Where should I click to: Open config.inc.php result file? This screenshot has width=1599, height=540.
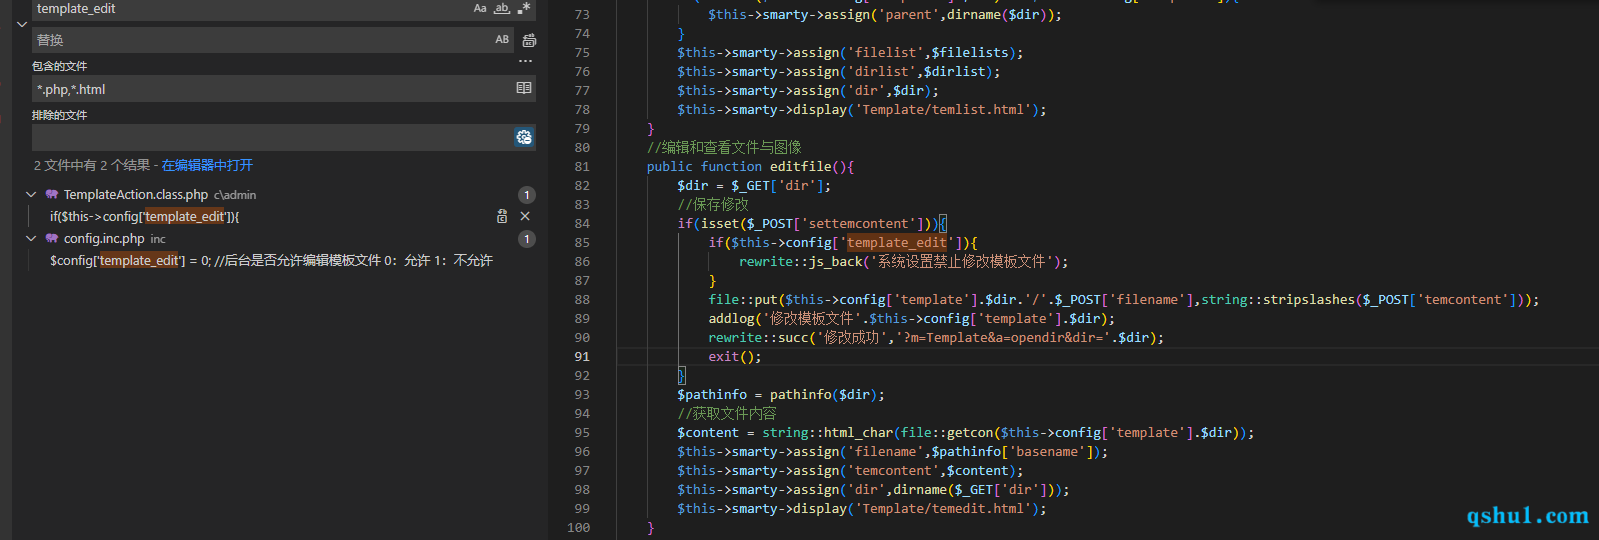104,239
